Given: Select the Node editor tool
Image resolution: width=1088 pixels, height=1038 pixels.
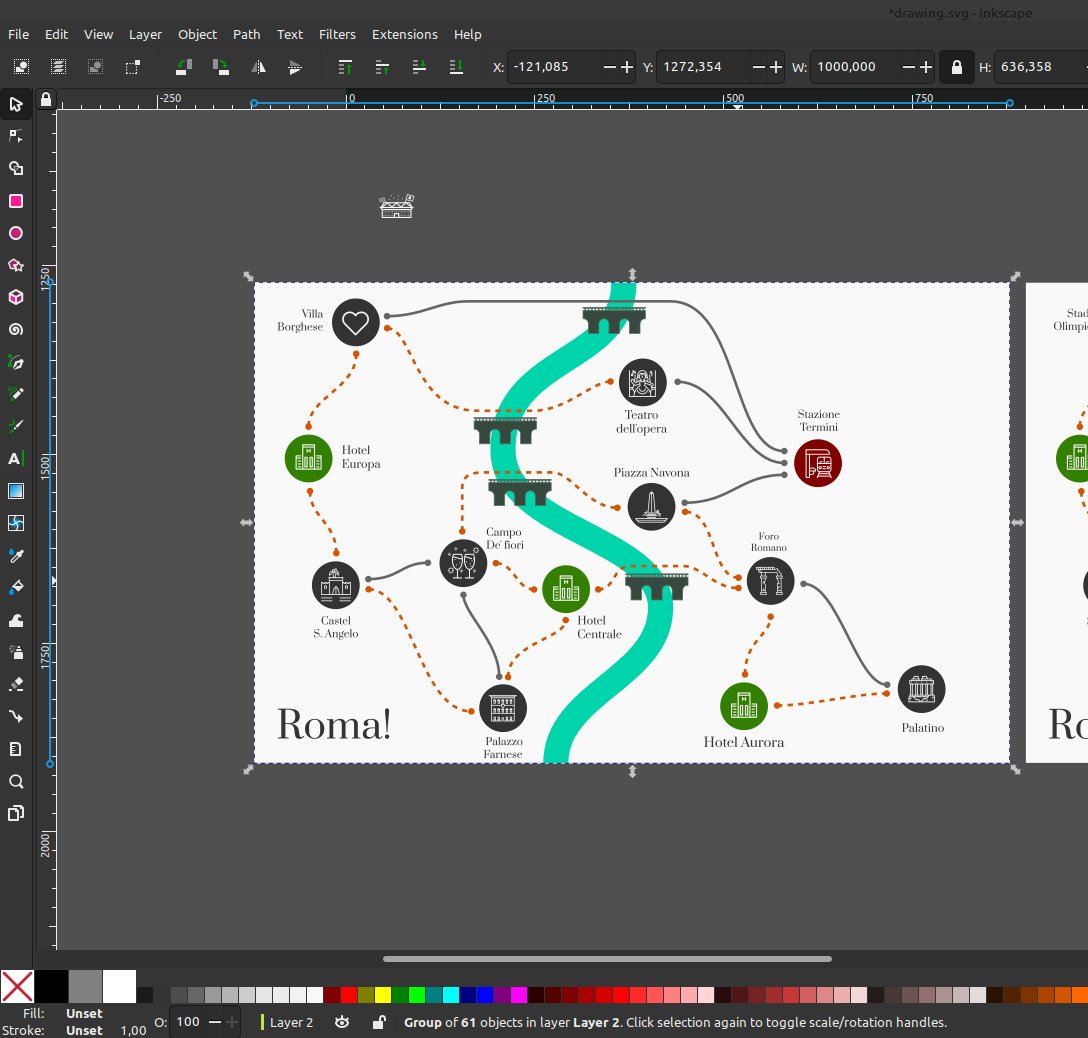Looking at the screenshot, I should point(16,135).
